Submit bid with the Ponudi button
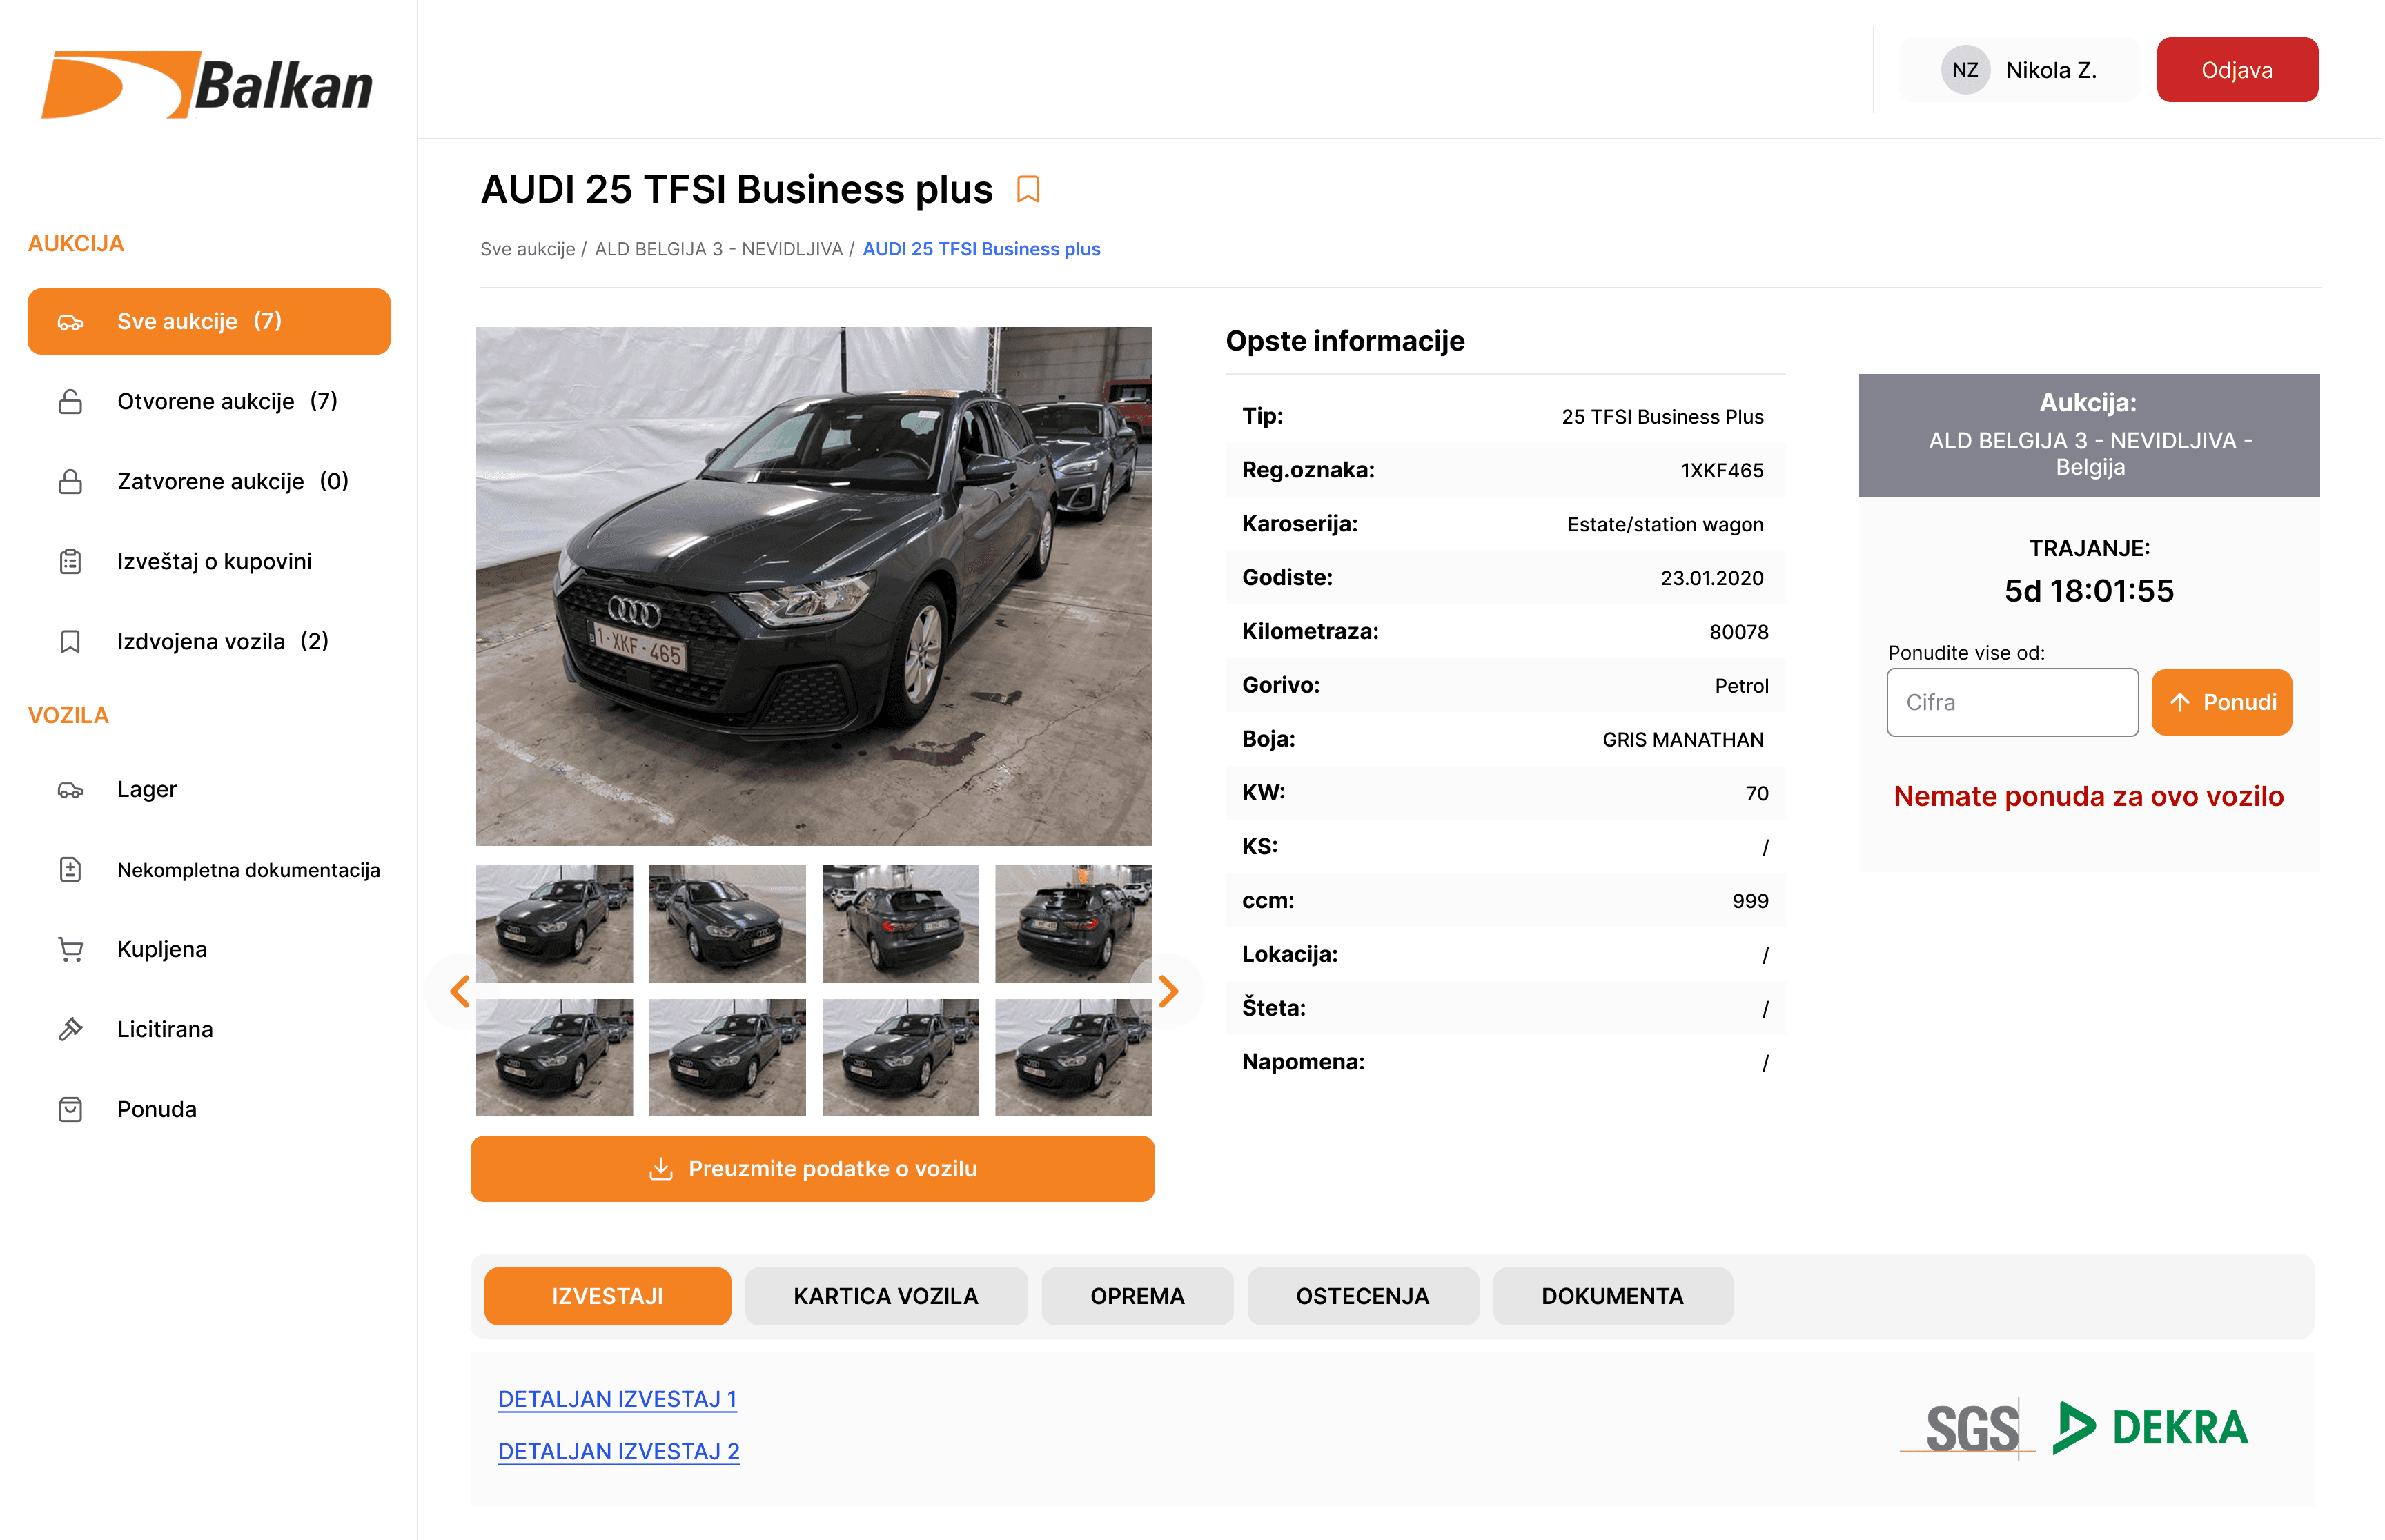Viewport: 2385px width, 1540px height. coord(2221,703)
